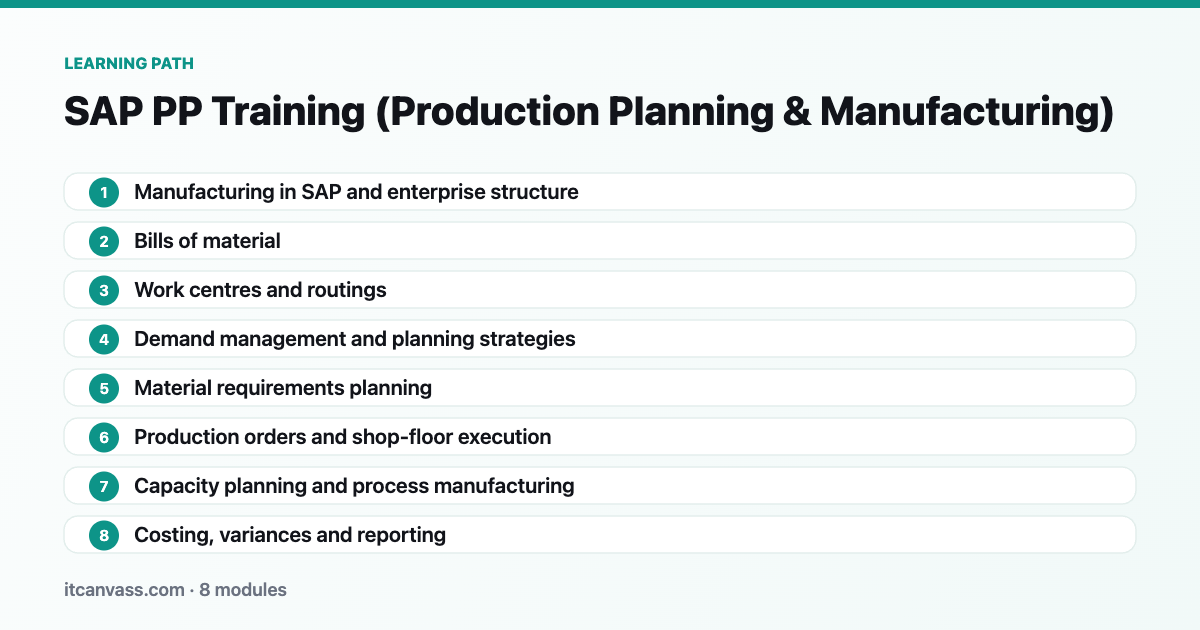
Task: Click the number 2 badge beside Bills of material
Action: (x=103, y=241)
